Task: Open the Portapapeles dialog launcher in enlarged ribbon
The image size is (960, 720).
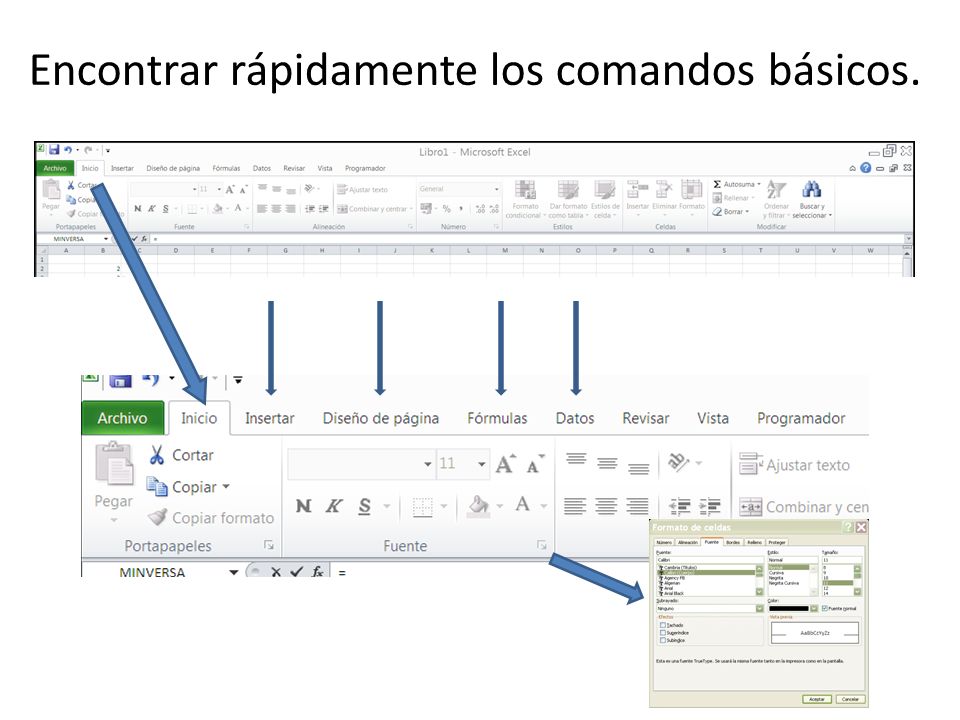Action: coord(268,544)
